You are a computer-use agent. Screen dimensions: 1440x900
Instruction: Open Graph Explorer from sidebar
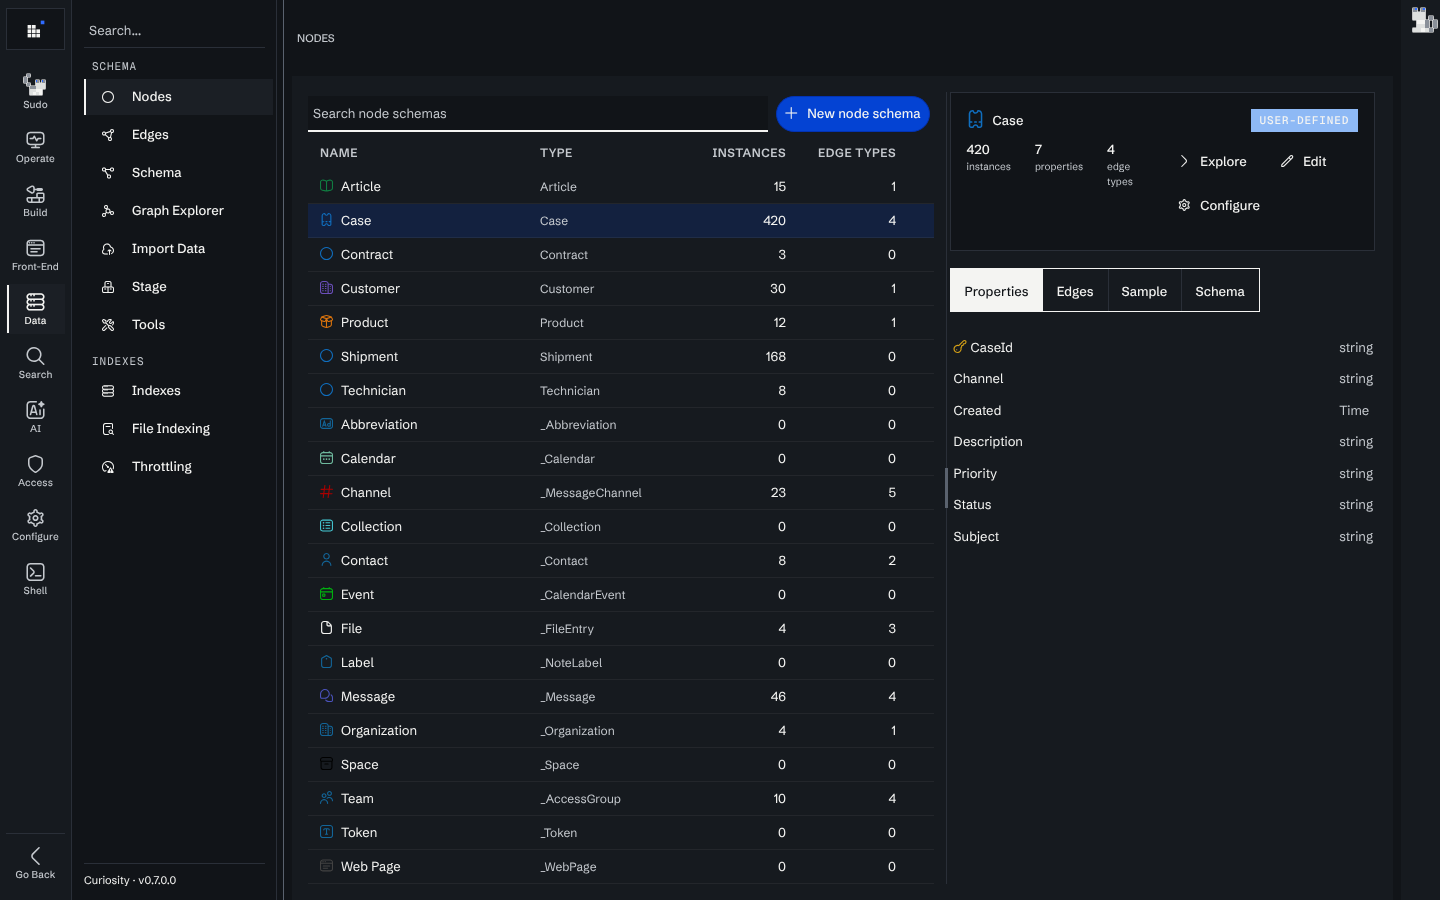click(178, 211)
